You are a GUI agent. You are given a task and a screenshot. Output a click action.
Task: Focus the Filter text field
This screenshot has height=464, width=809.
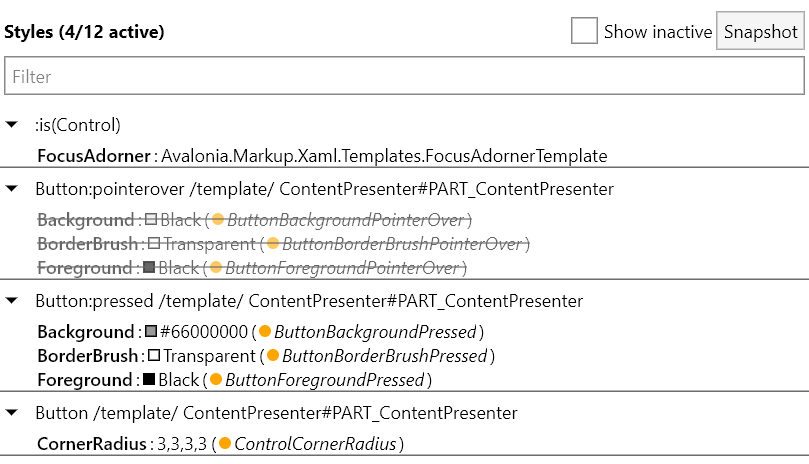coord(403,76)
